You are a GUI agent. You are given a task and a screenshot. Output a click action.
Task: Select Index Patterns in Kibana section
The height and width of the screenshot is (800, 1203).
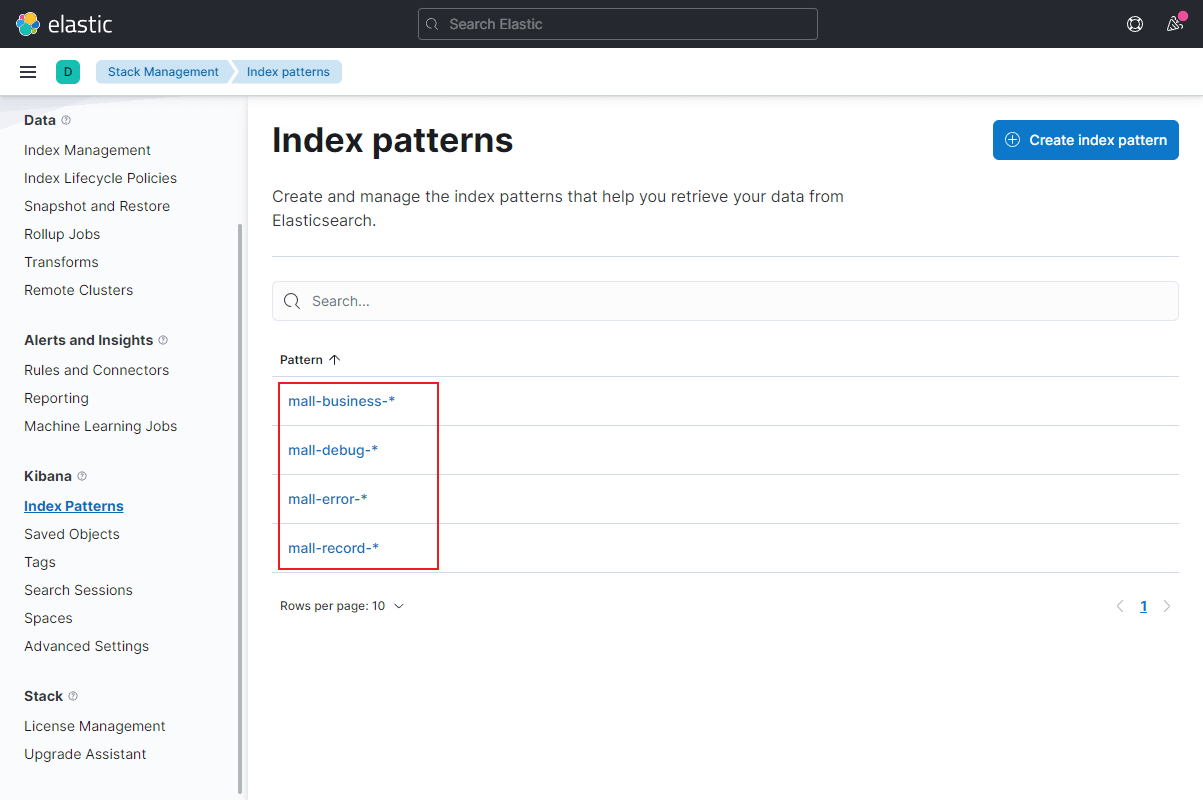(x=74, y=506)
